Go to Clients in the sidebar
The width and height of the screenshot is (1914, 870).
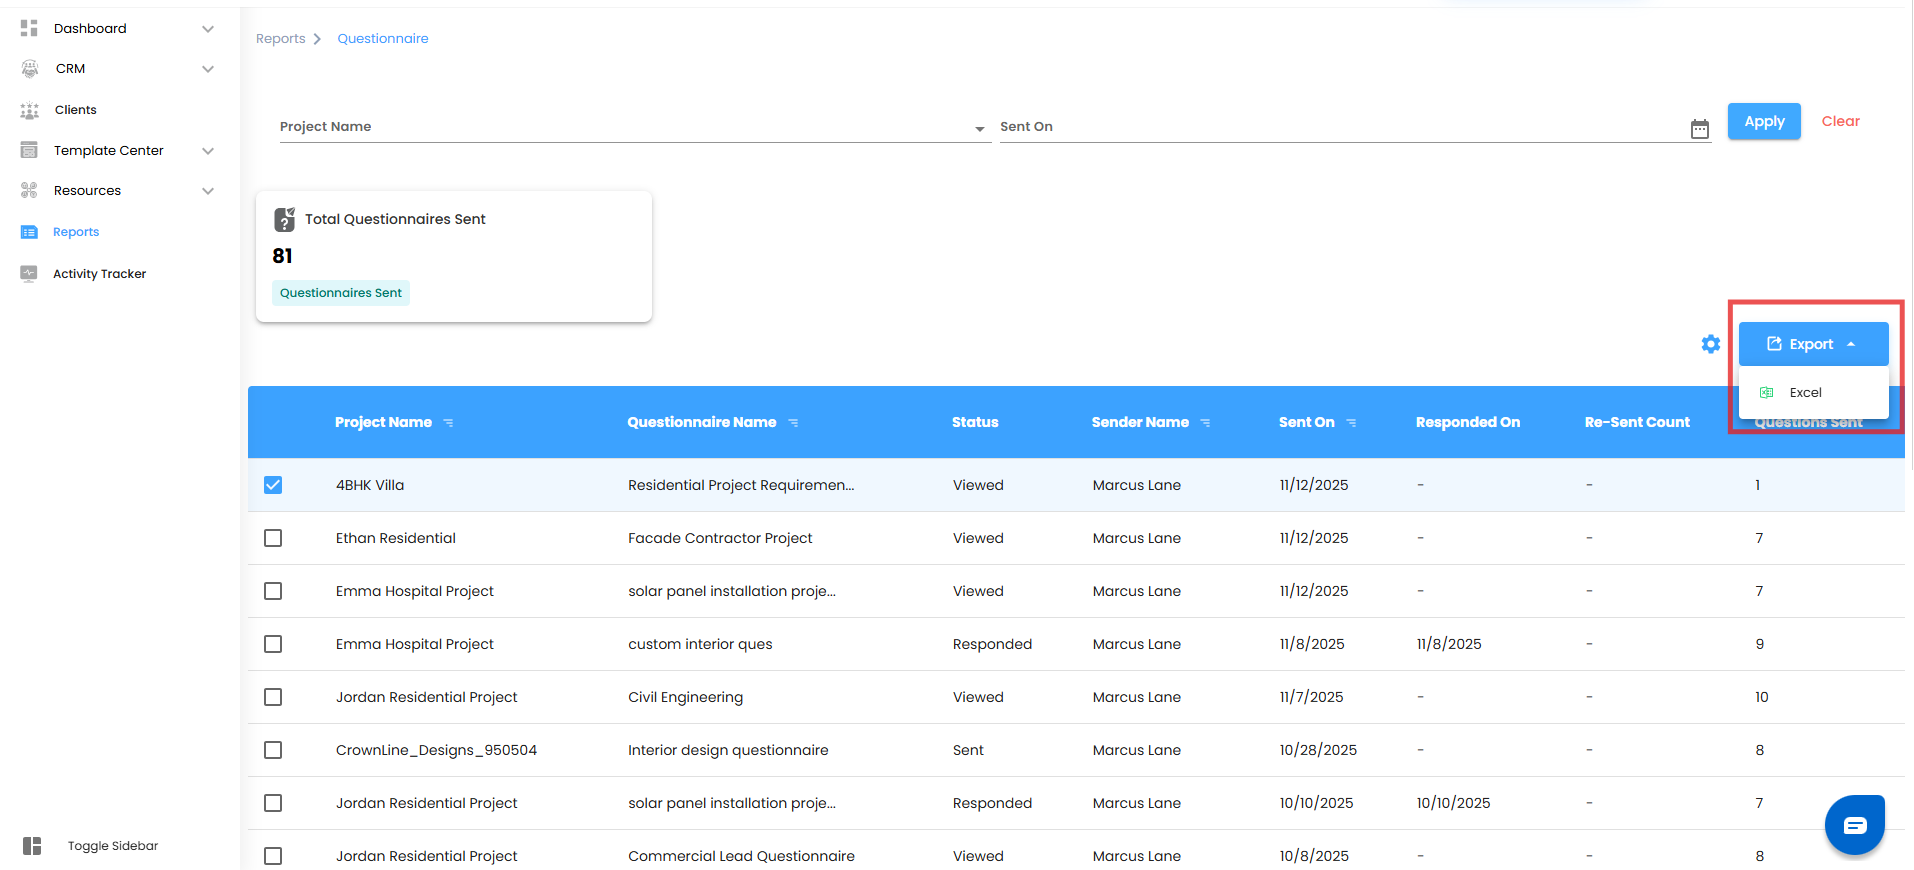[76, 110]
